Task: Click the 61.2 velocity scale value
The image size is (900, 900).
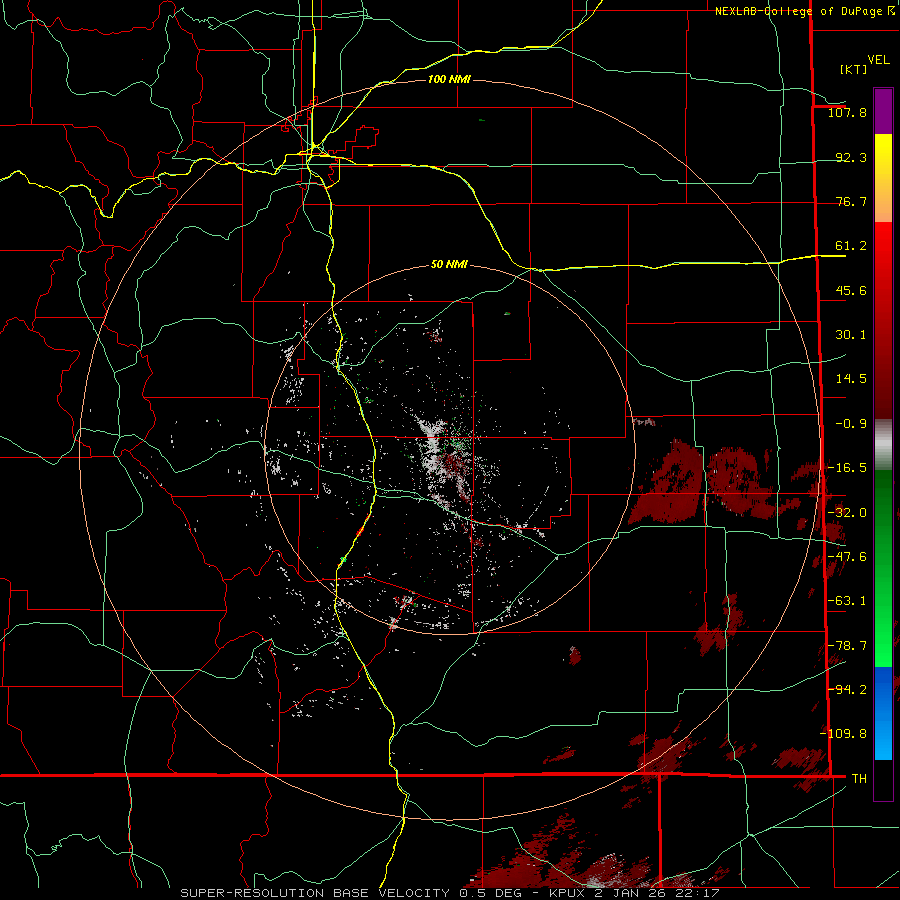Action: point(851,246)
